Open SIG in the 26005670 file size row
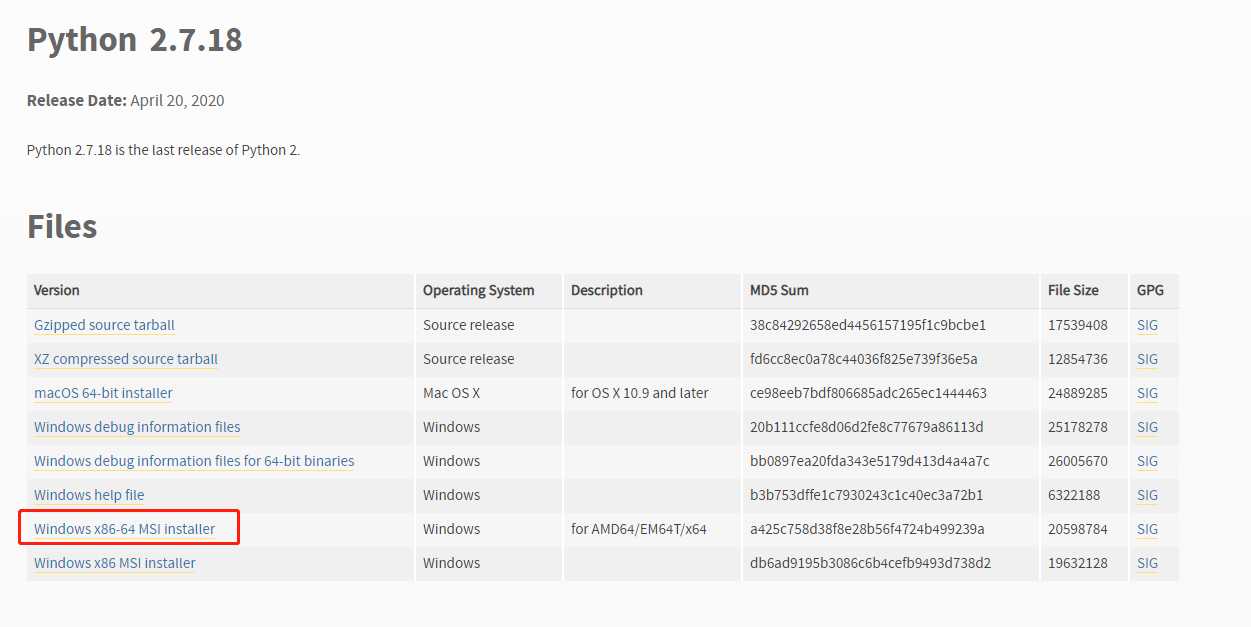 pos(1147,461)
